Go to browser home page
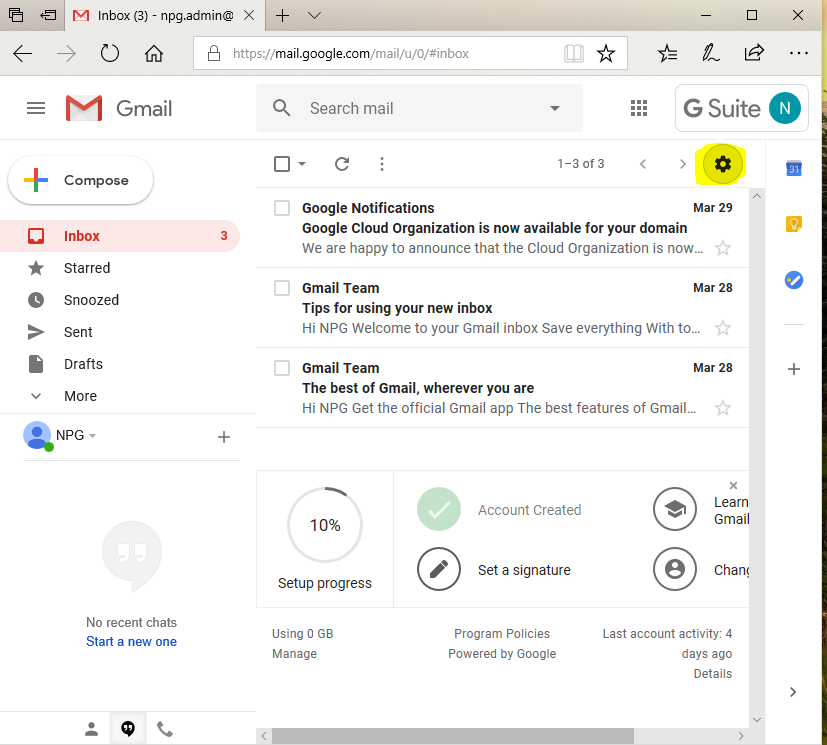The height and width of the screenshot is (745, 827). click(153, 53)
